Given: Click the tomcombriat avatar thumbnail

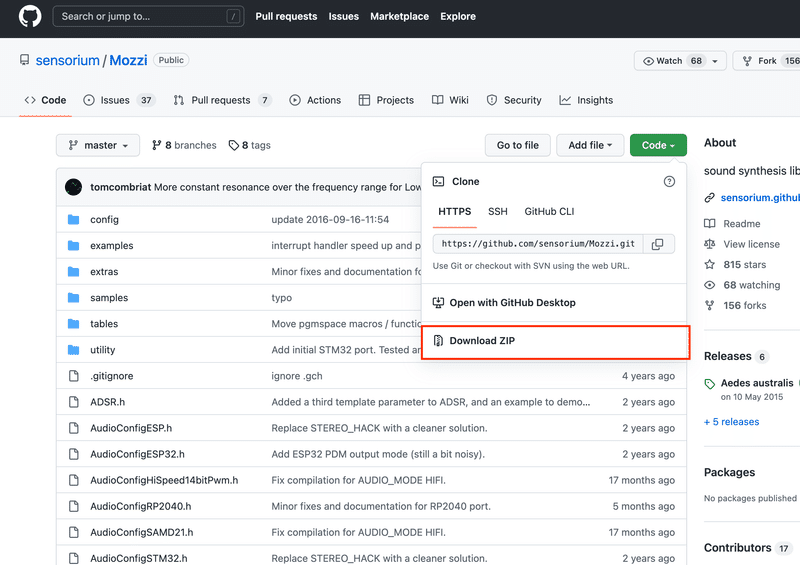Looking at the screenshot, I should [73, 187].
